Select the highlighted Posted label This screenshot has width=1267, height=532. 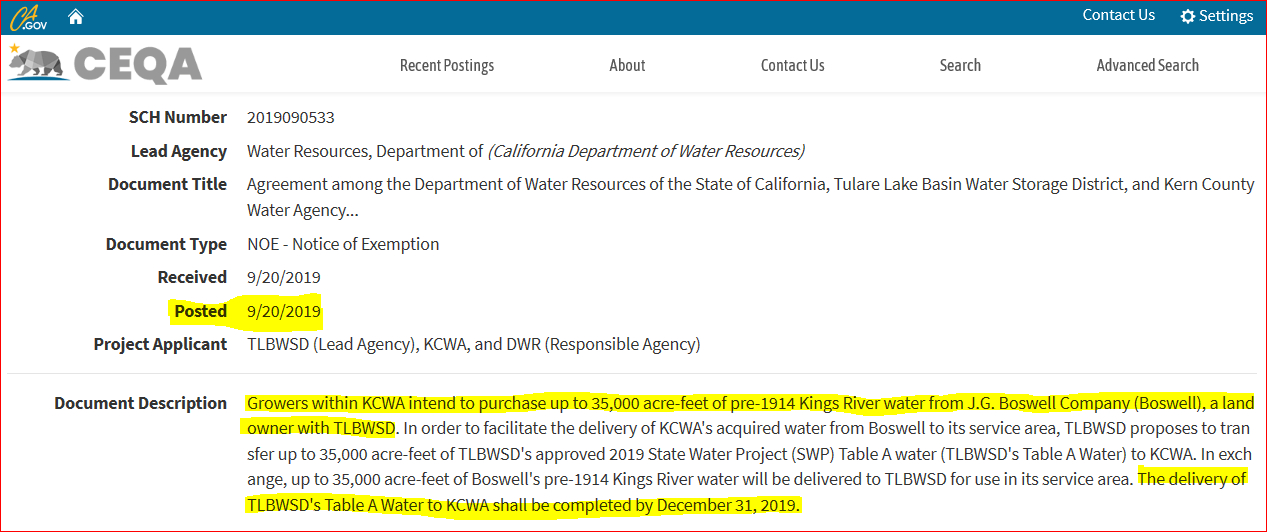[200, 311]
